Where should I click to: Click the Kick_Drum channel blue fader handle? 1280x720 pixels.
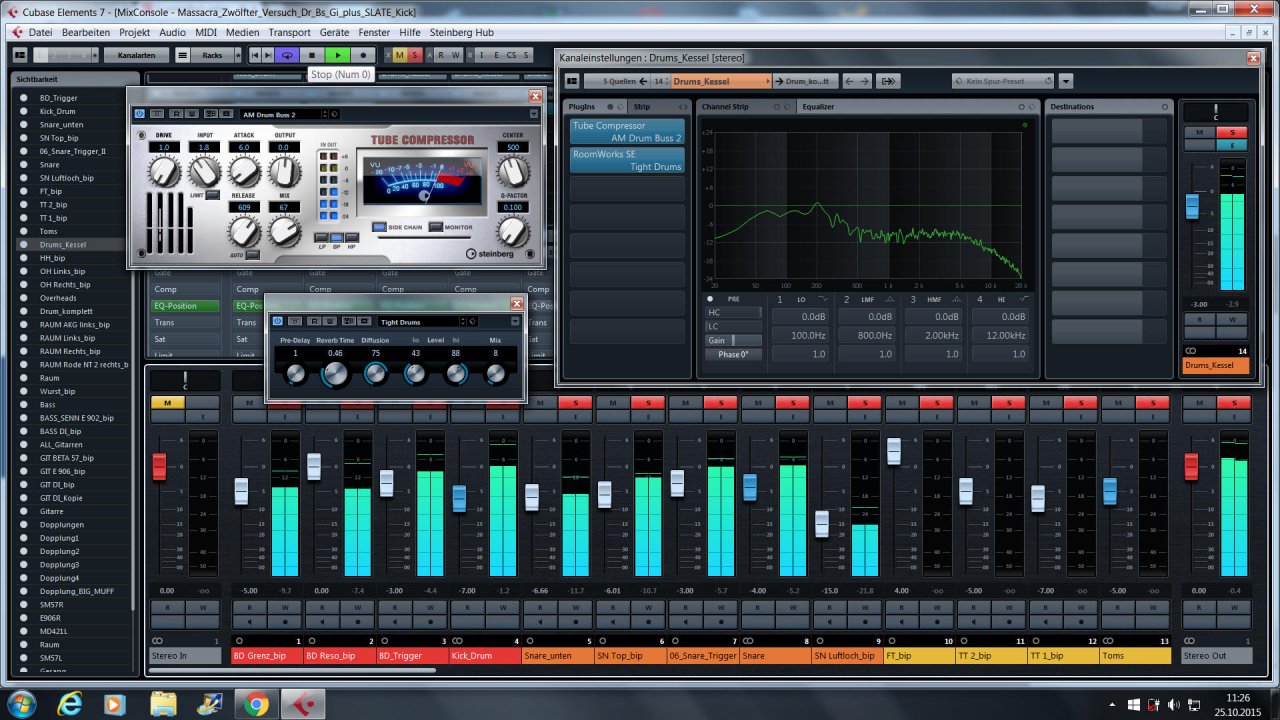pyautogui.click(x=459, y=499)
